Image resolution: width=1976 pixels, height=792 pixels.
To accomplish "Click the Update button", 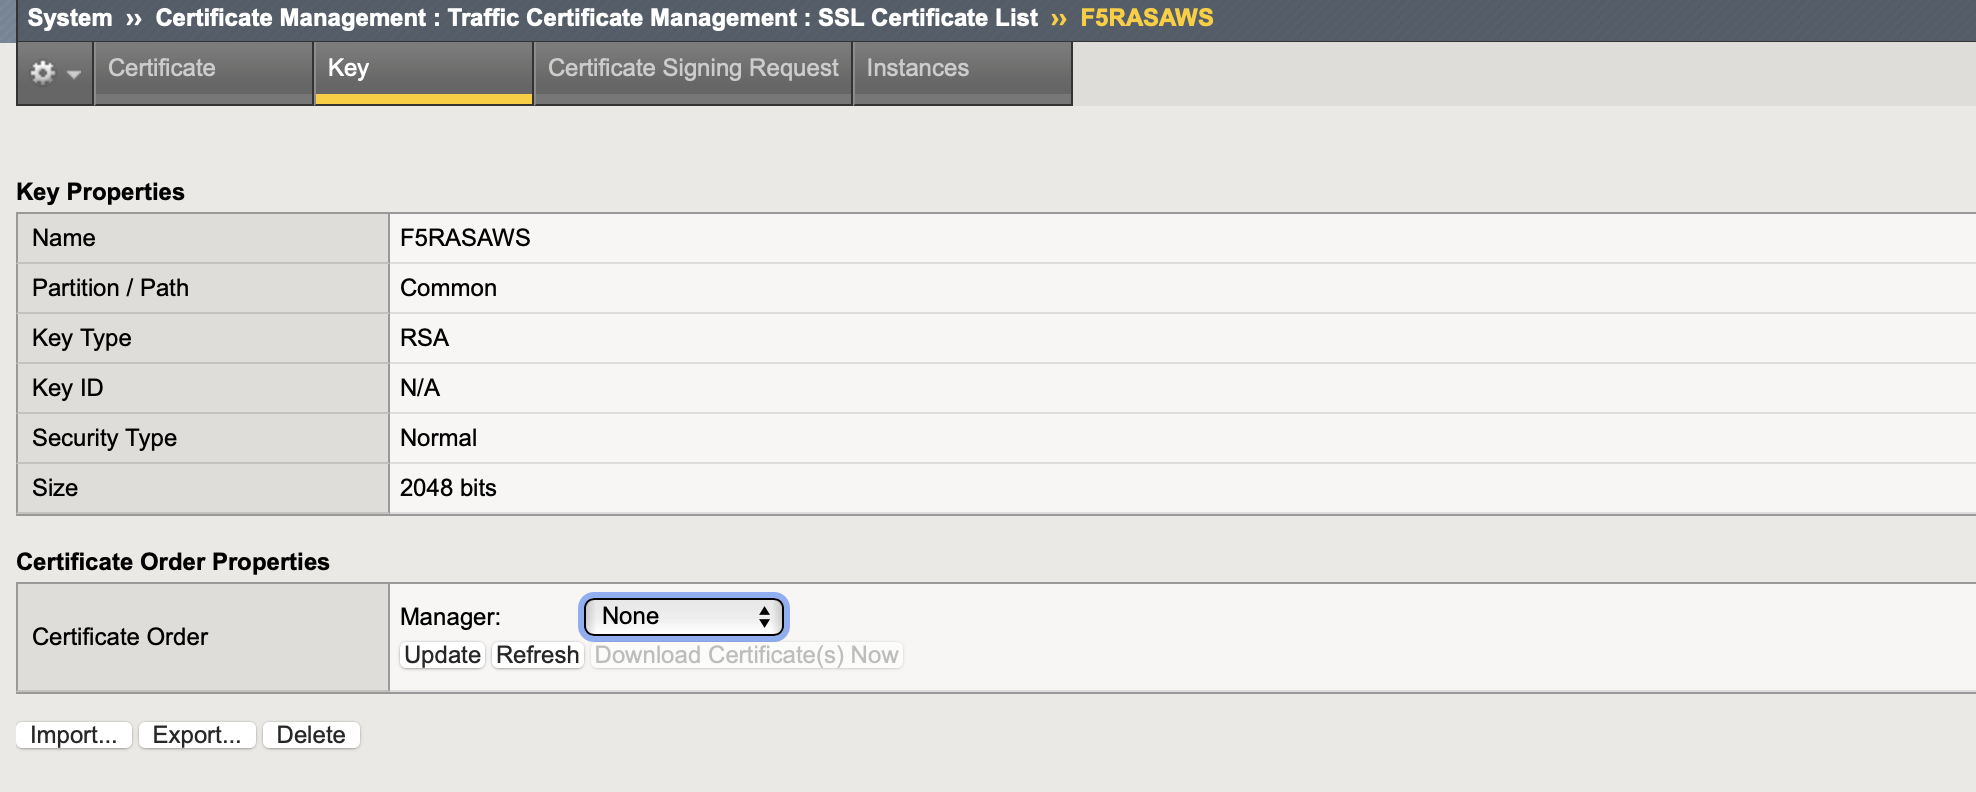I will [x=442, y=655].
